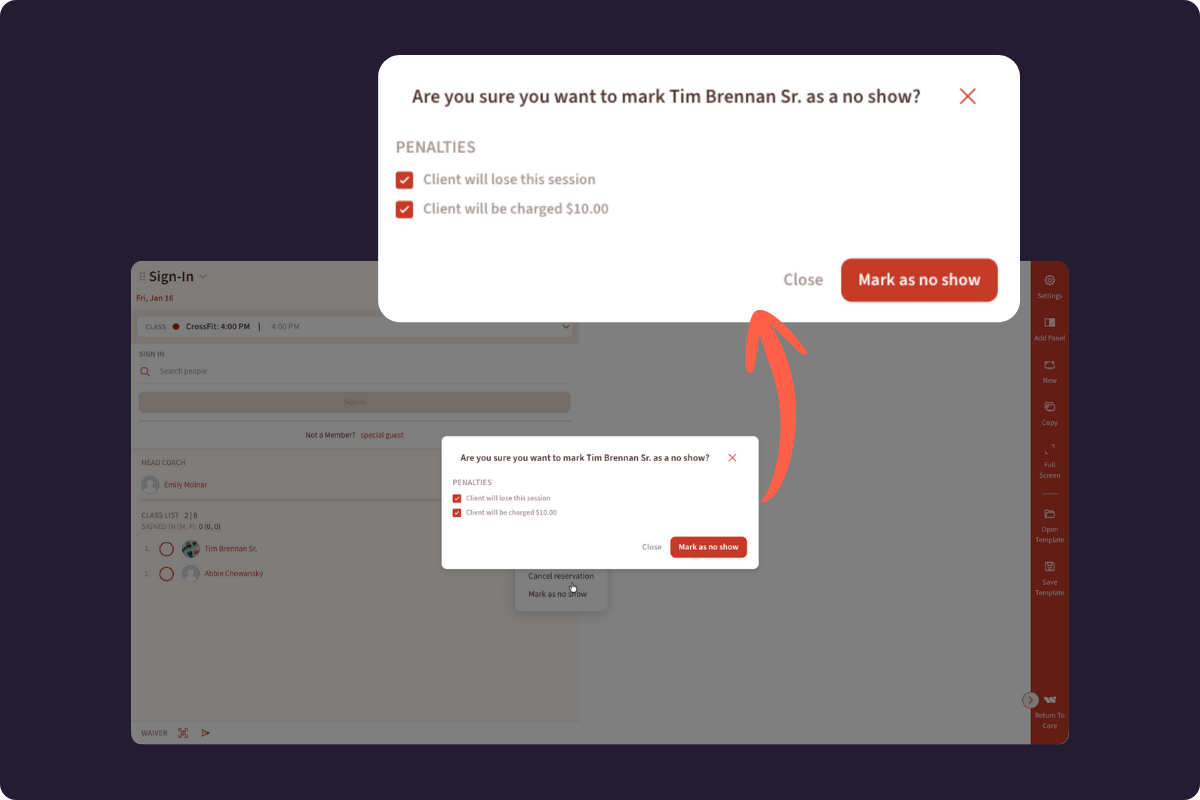Uncheck "Client will be charged $10.00" in enlarged dialog
This screenshot has height=800, width=1200.
(405, 209)
